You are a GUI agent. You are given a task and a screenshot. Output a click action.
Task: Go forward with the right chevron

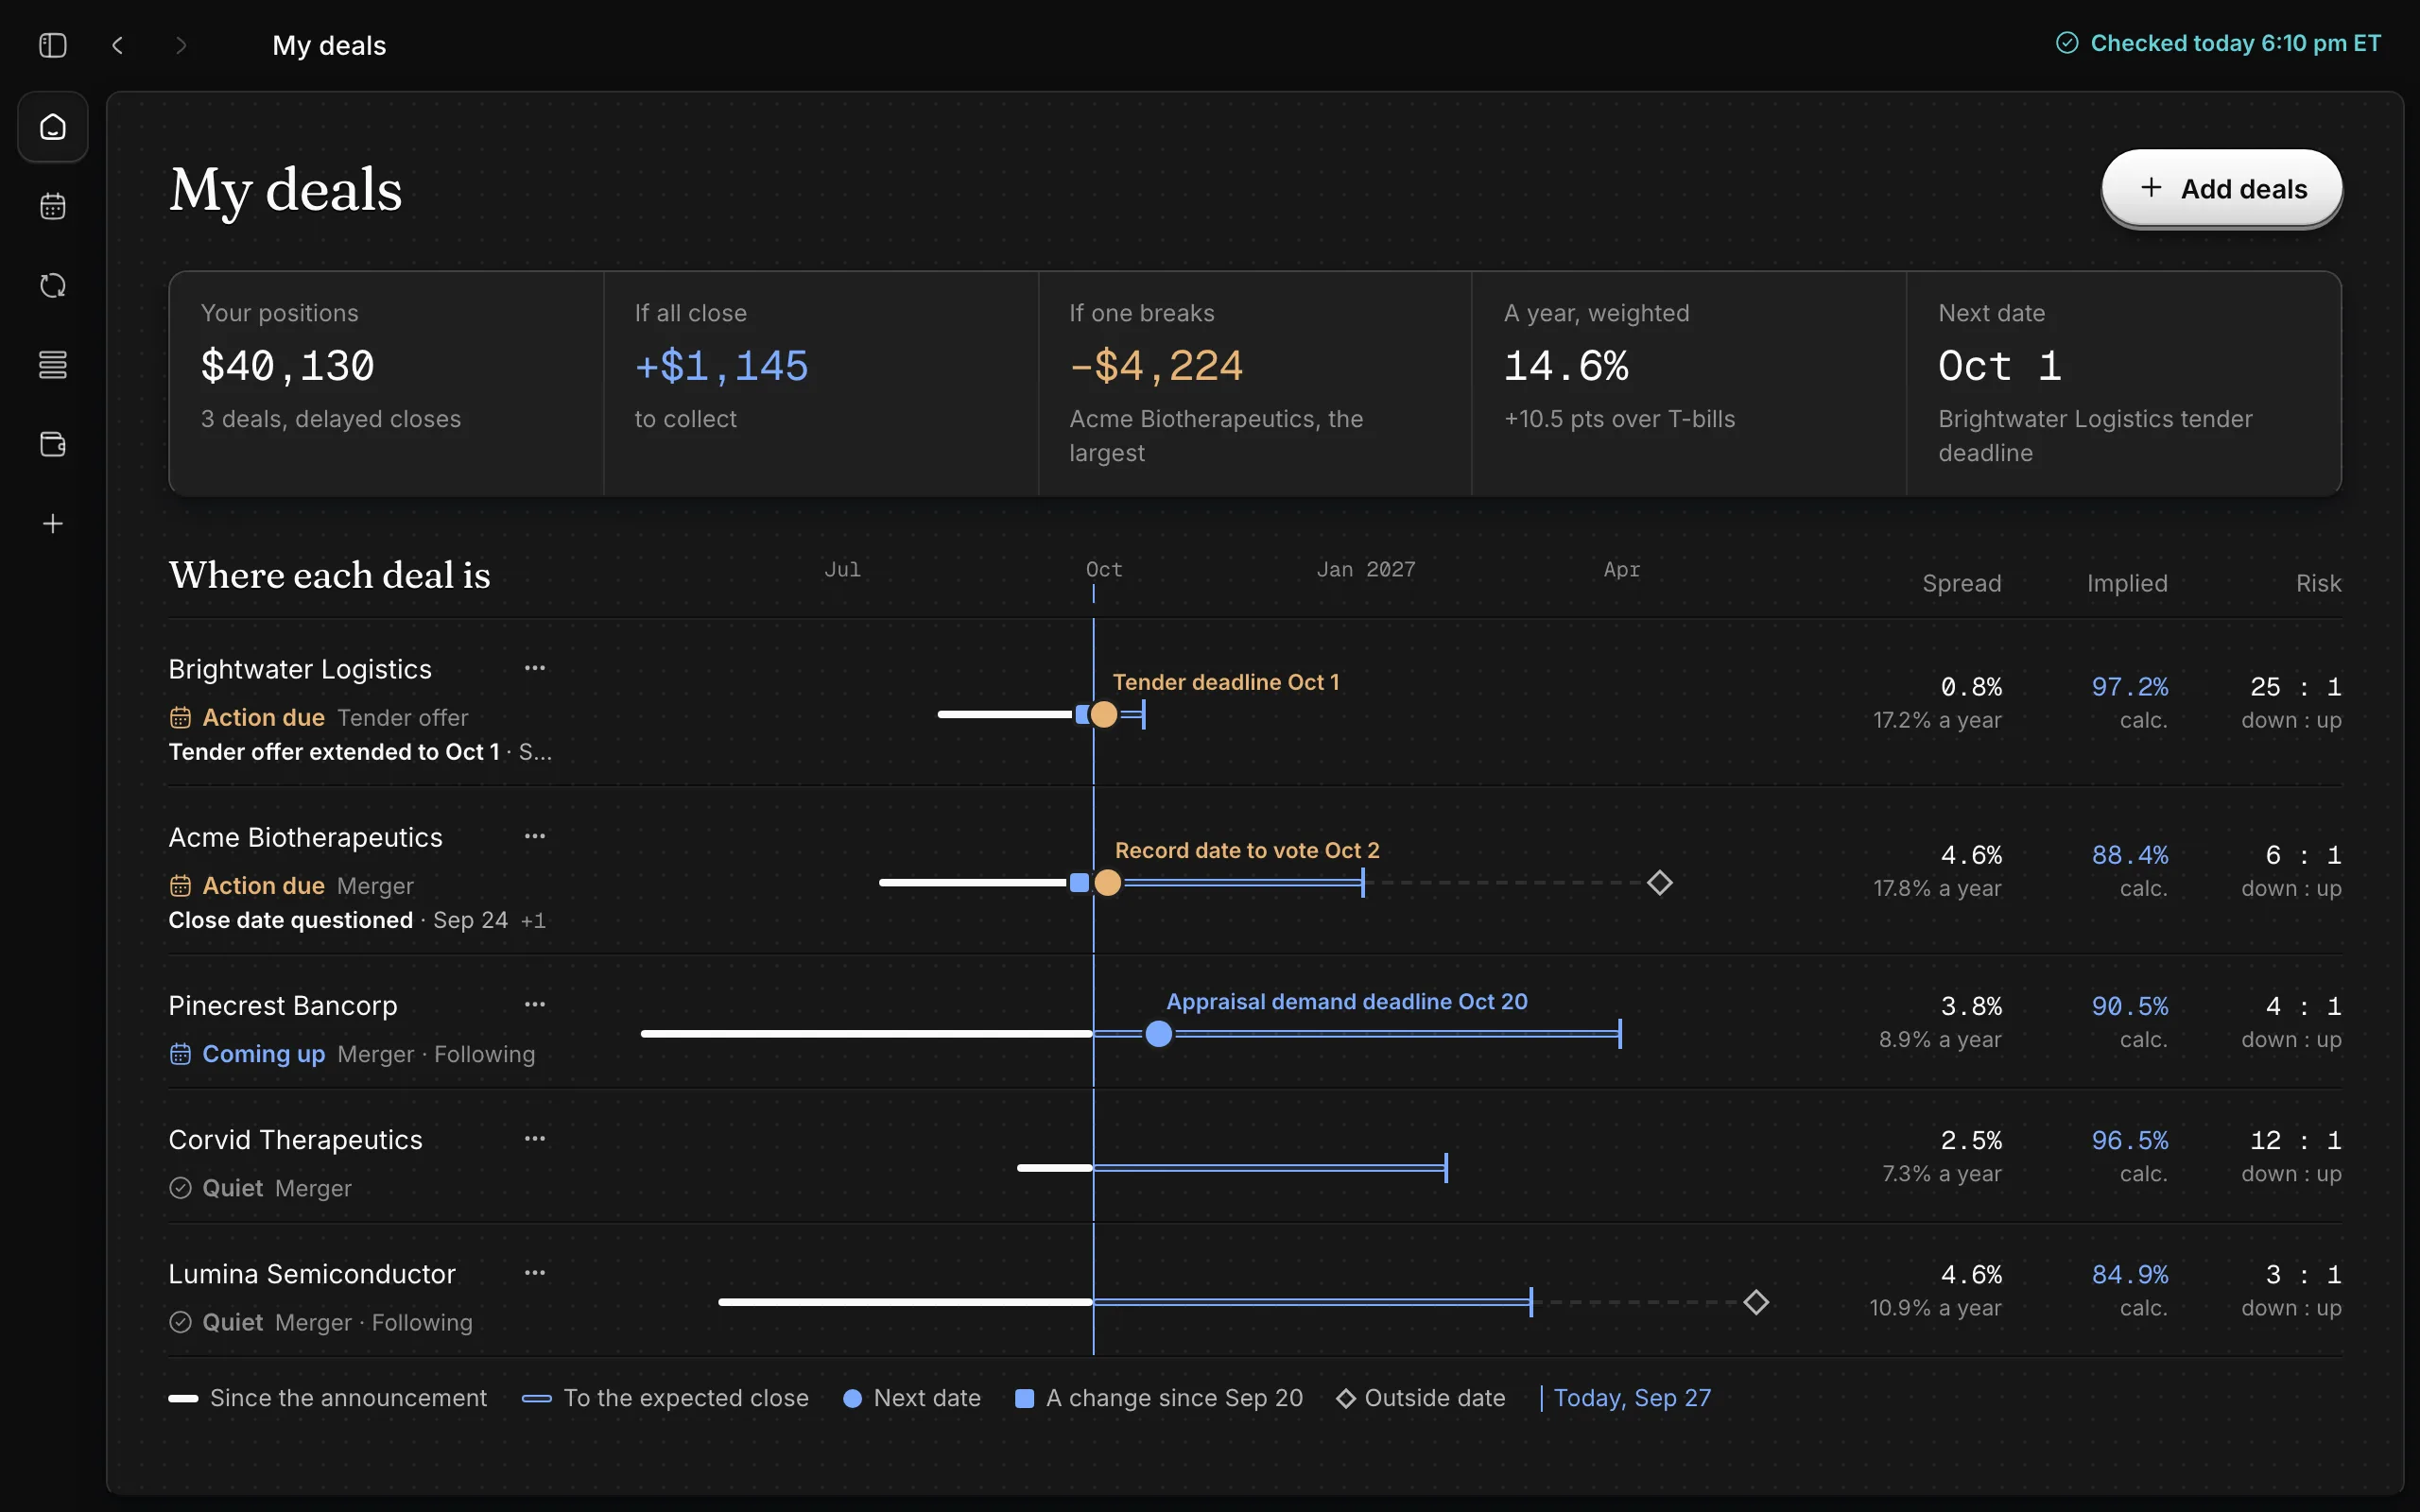pos(181,45)
